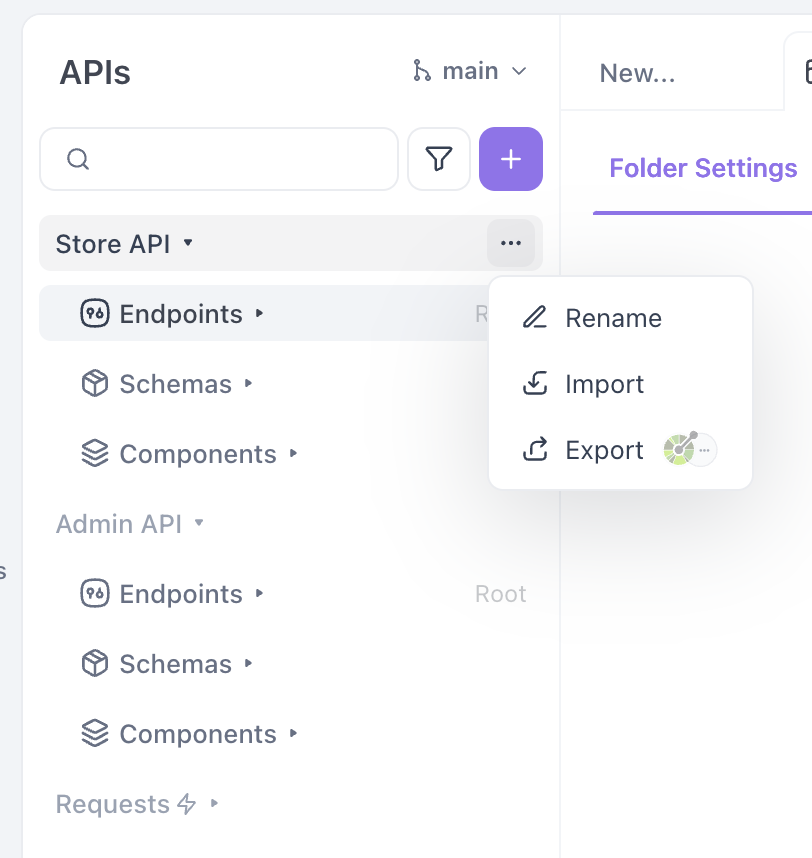Click the Store API Schemas cube icon
Image resolution: width=812 pixels, height=858 pixels.
(x=95, y=383)
